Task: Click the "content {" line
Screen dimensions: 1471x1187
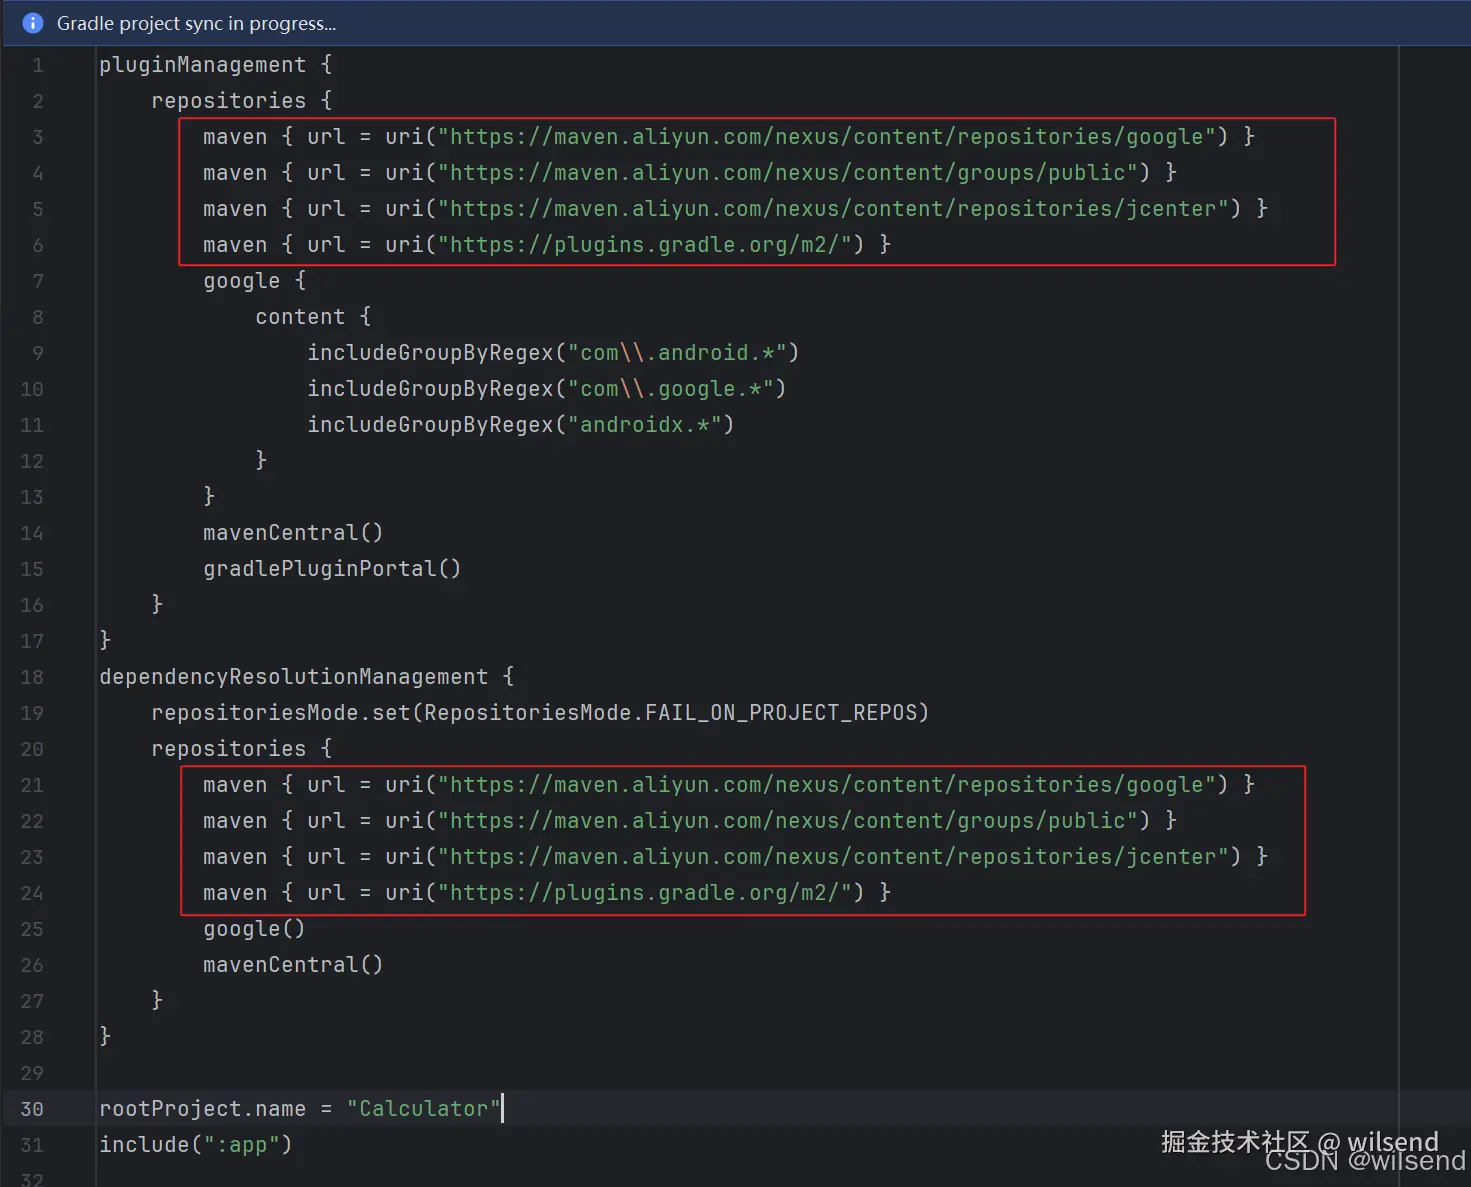Action: pos(313,317)
